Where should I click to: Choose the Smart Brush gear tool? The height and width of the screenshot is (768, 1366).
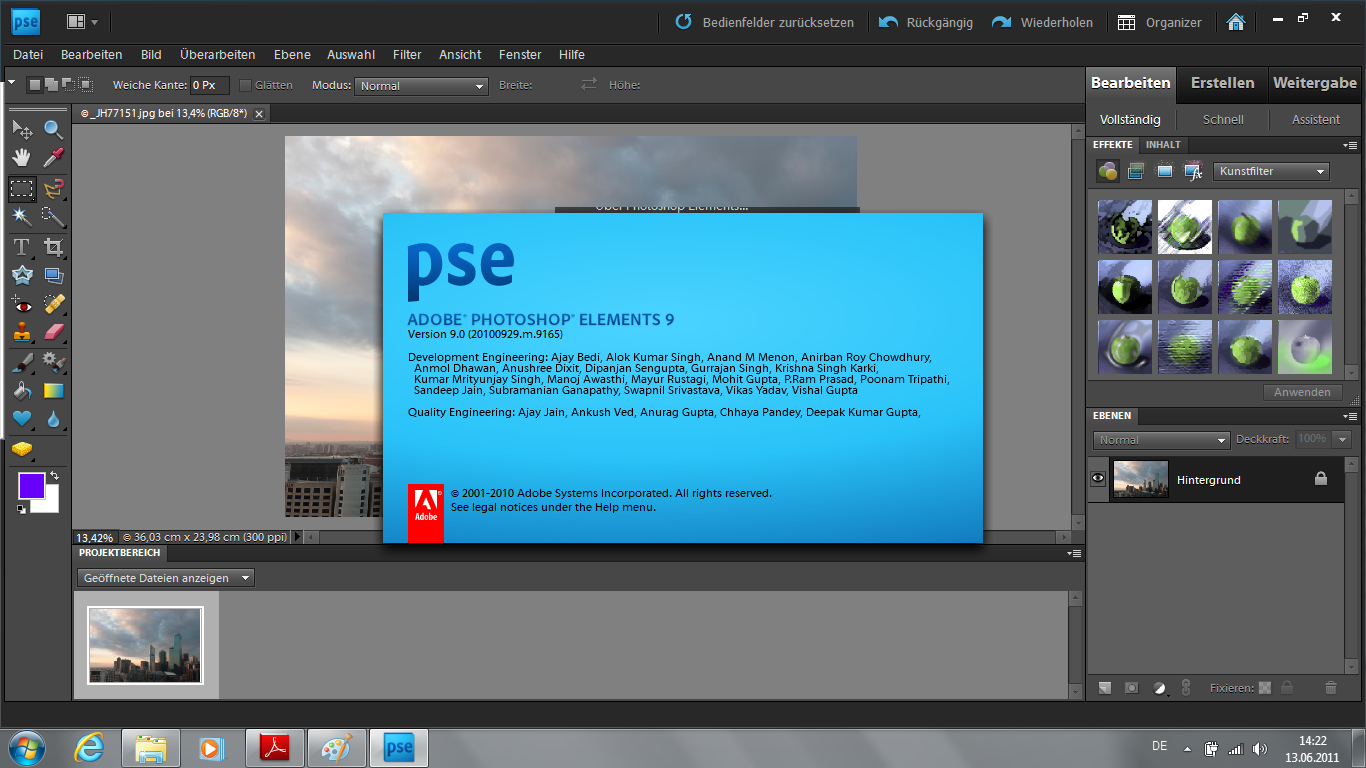[x=53, y=362]
